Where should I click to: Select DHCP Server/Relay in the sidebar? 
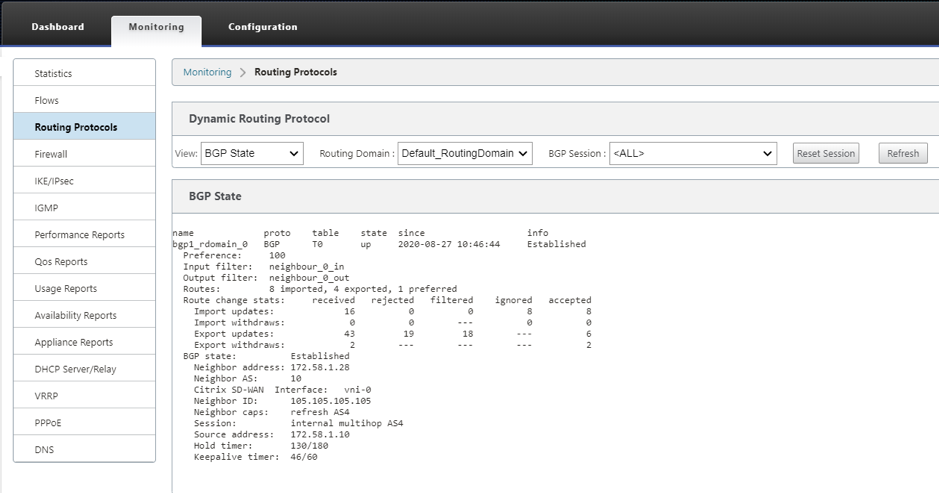point(84,369)
